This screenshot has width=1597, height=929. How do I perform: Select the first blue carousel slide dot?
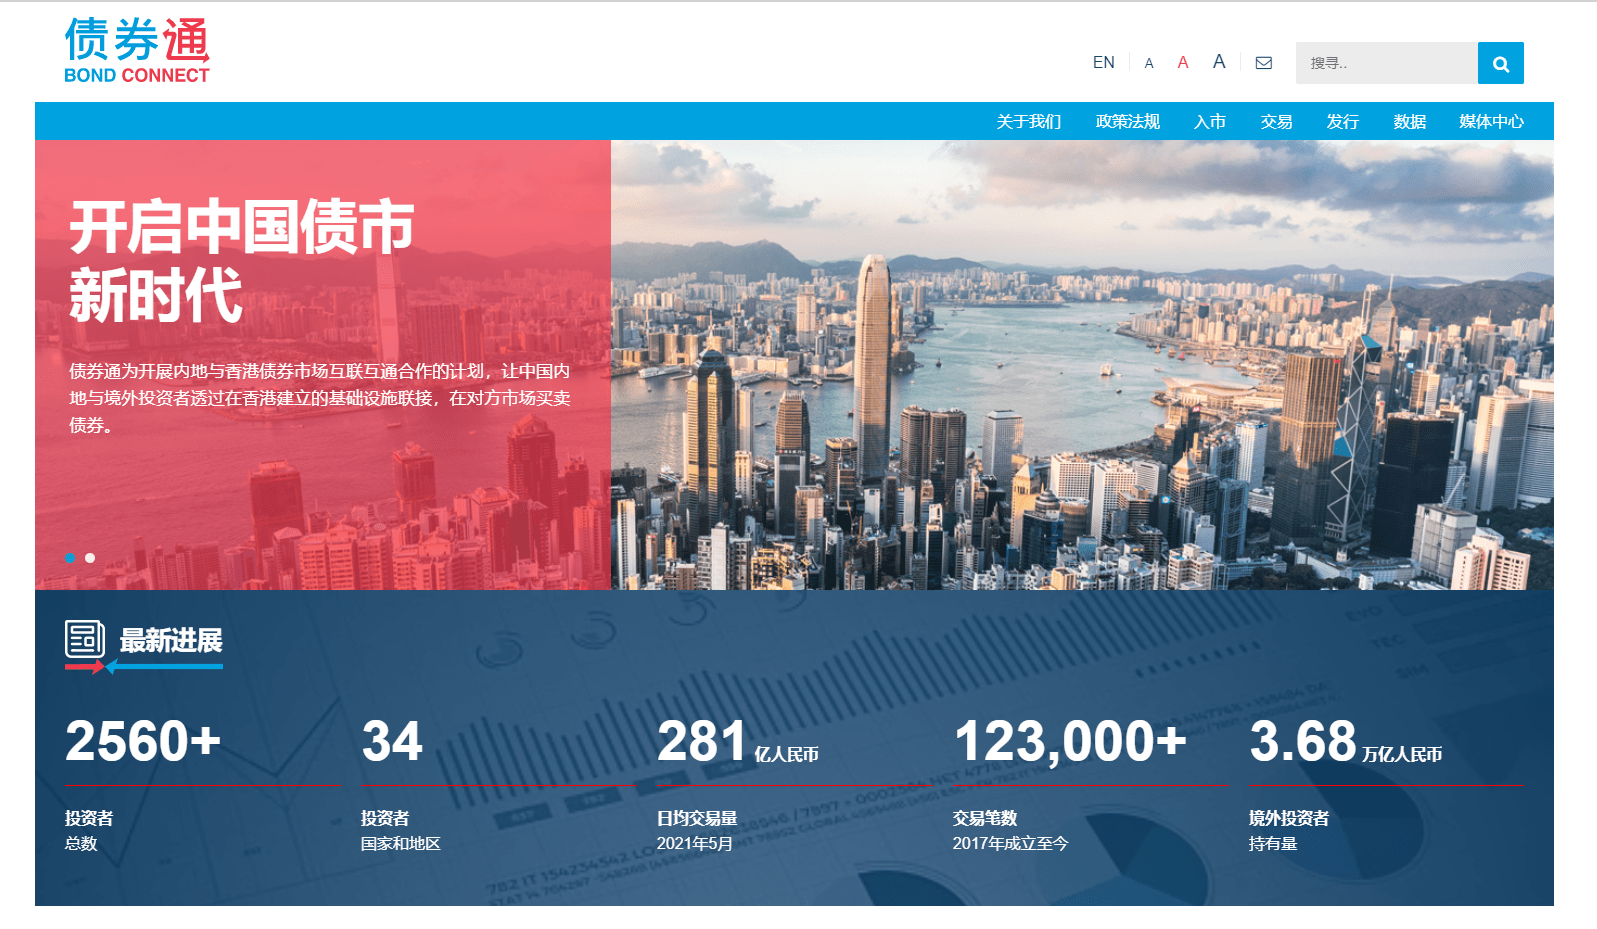coord(70,558)
